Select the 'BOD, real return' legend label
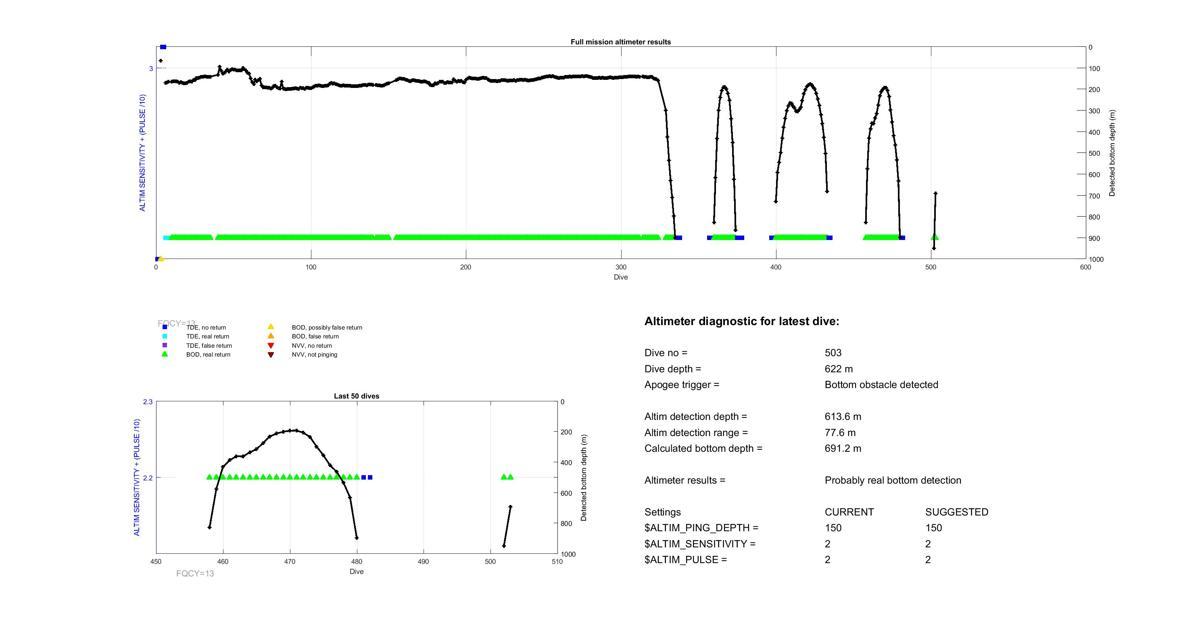 point(208,354)
